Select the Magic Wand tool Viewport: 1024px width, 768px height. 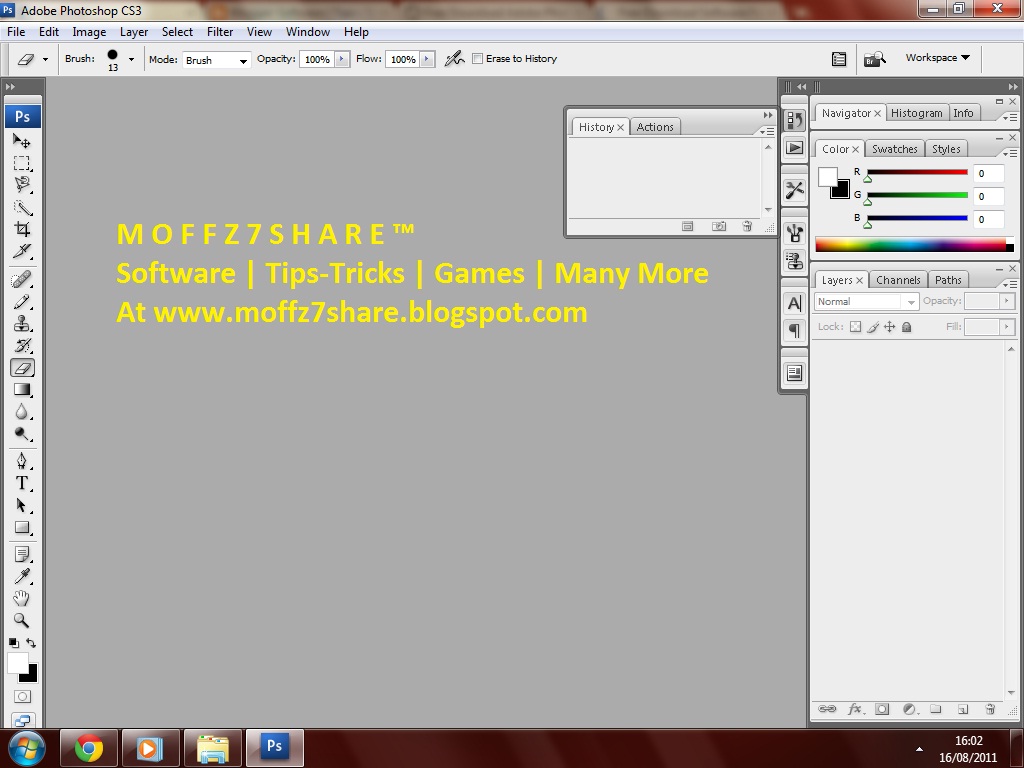click(22, 208)
